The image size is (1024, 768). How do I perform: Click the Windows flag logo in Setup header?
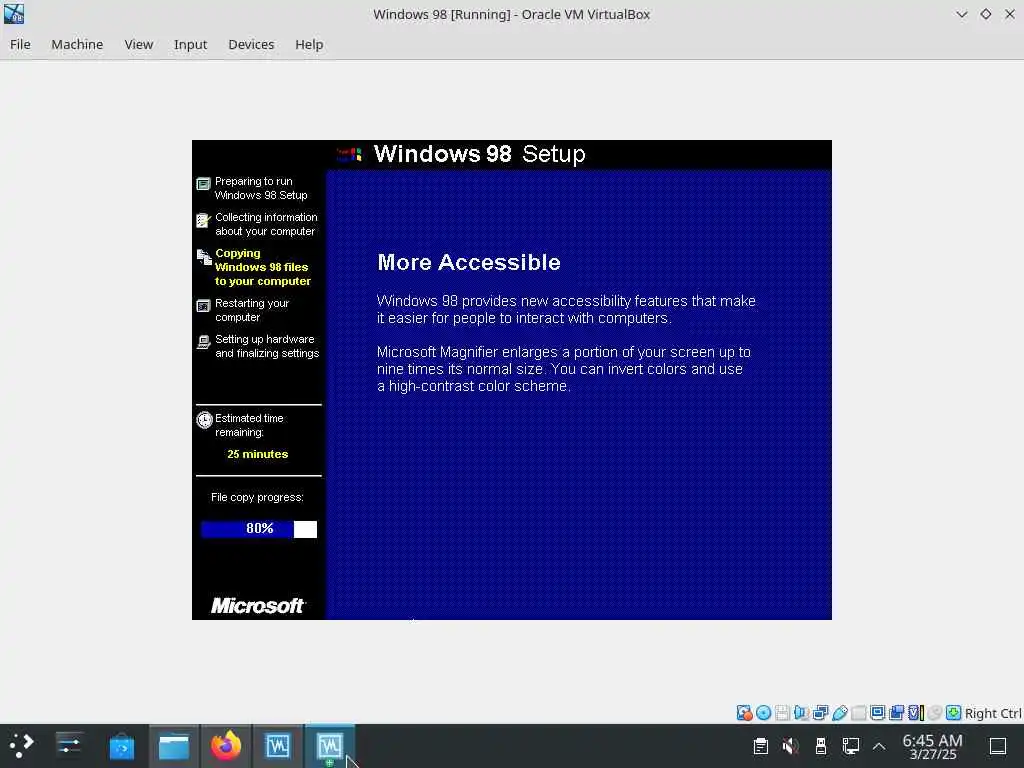[349, 154]
